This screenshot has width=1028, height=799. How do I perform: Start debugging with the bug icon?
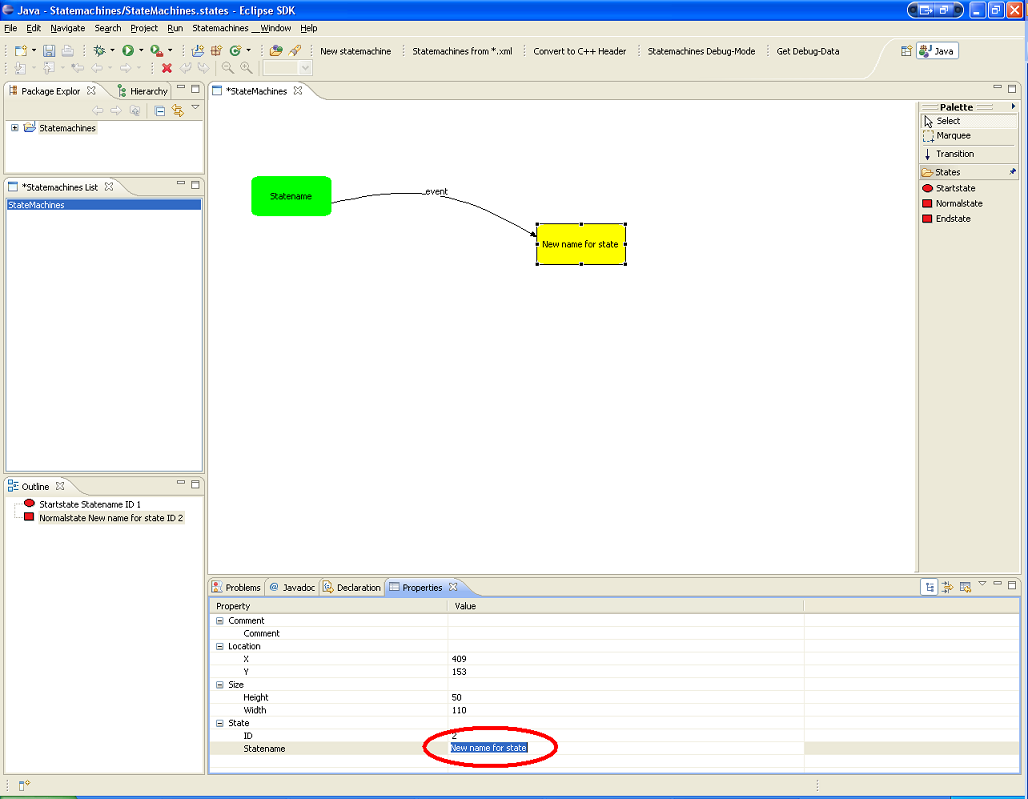click(x=100, y=50)
